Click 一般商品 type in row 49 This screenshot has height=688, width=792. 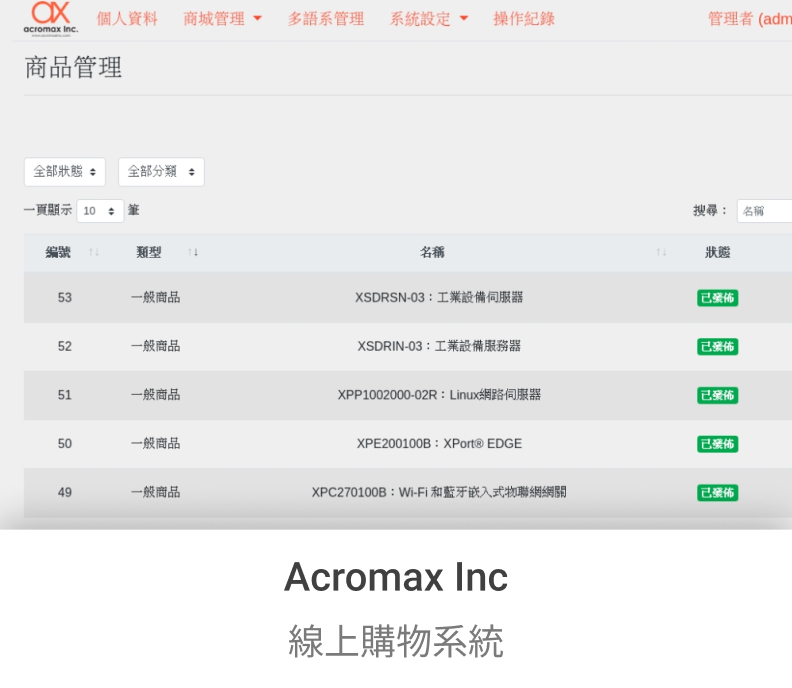[x=156, y=492]
